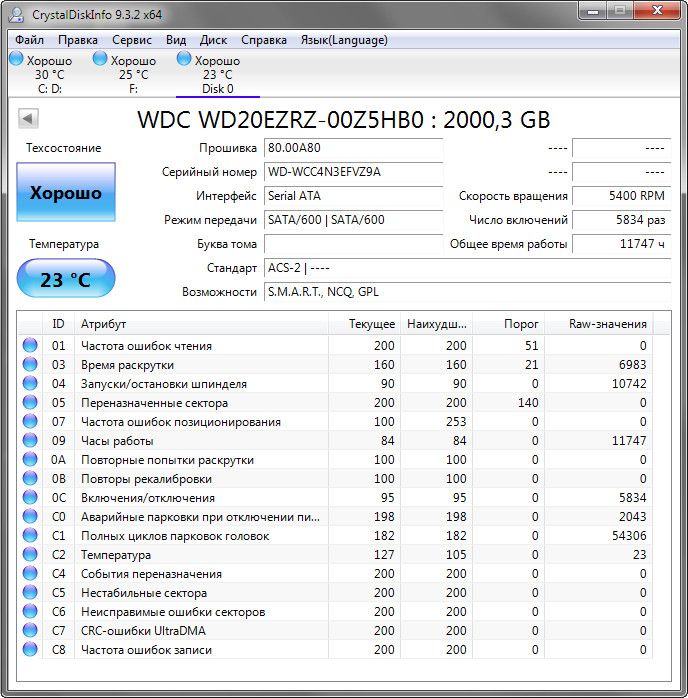Click status orb for attribute 0A row
The height and width of the screenshot is (698, 688).
pos(30,459)
